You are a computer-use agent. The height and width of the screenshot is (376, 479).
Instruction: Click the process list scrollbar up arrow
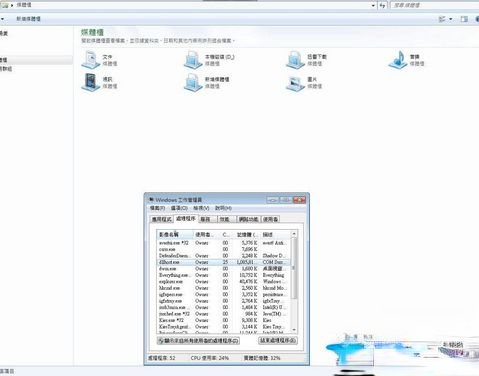[294, 234]
